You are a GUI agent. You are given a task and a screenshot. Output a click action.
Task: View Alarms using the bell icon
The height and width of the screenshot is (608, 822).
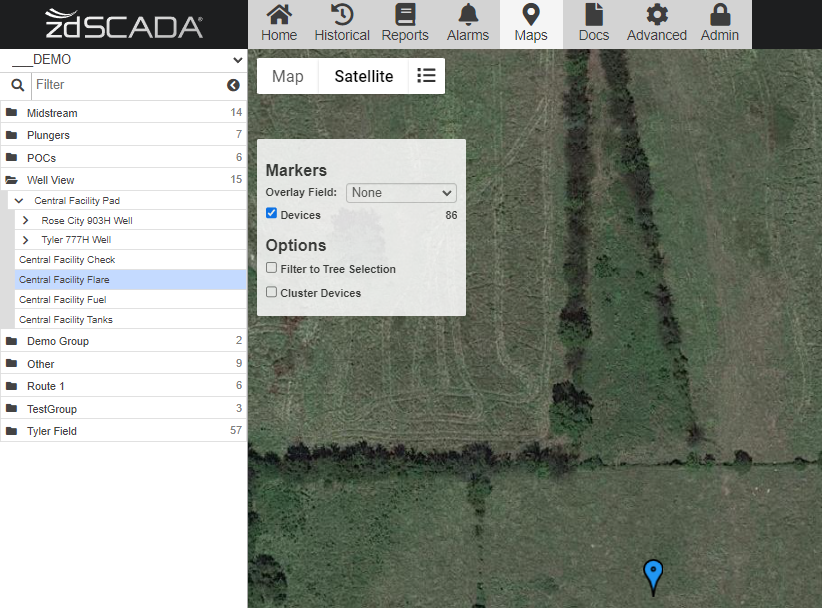tap(467, 24)
